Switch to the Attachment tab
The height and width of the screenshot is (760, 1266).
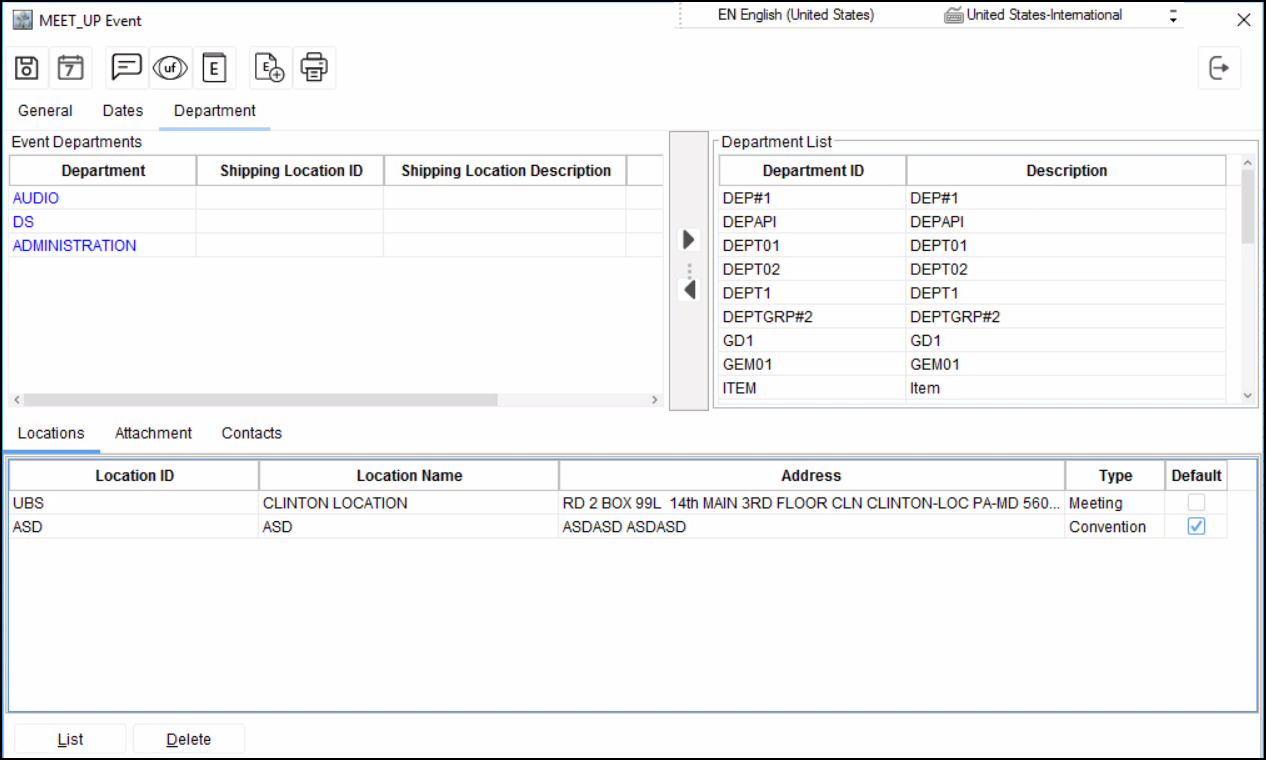[153, 433]
